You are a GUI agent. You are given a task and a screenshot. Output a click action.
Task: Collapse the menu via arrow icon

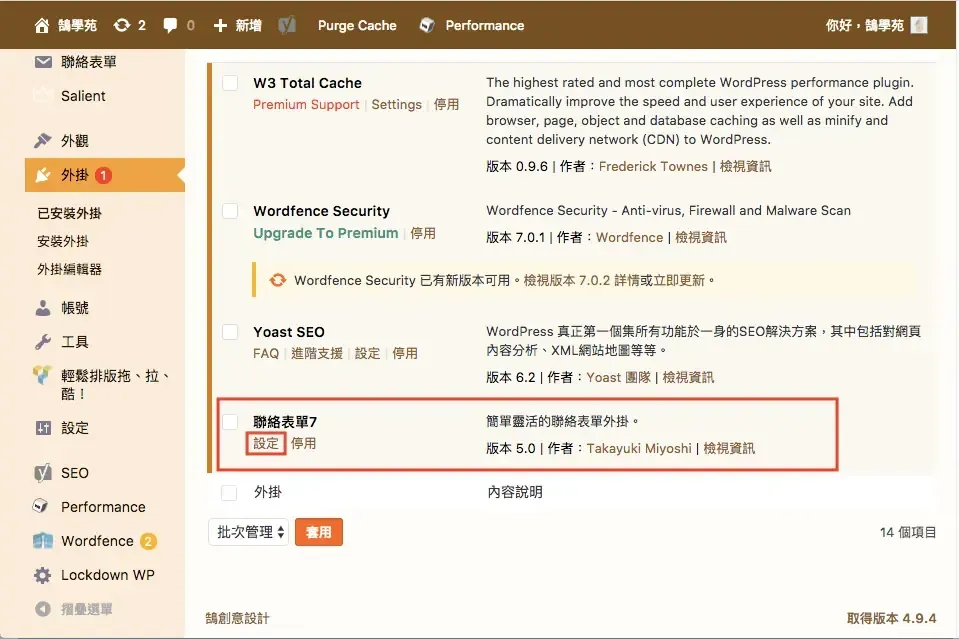[43, 609]
